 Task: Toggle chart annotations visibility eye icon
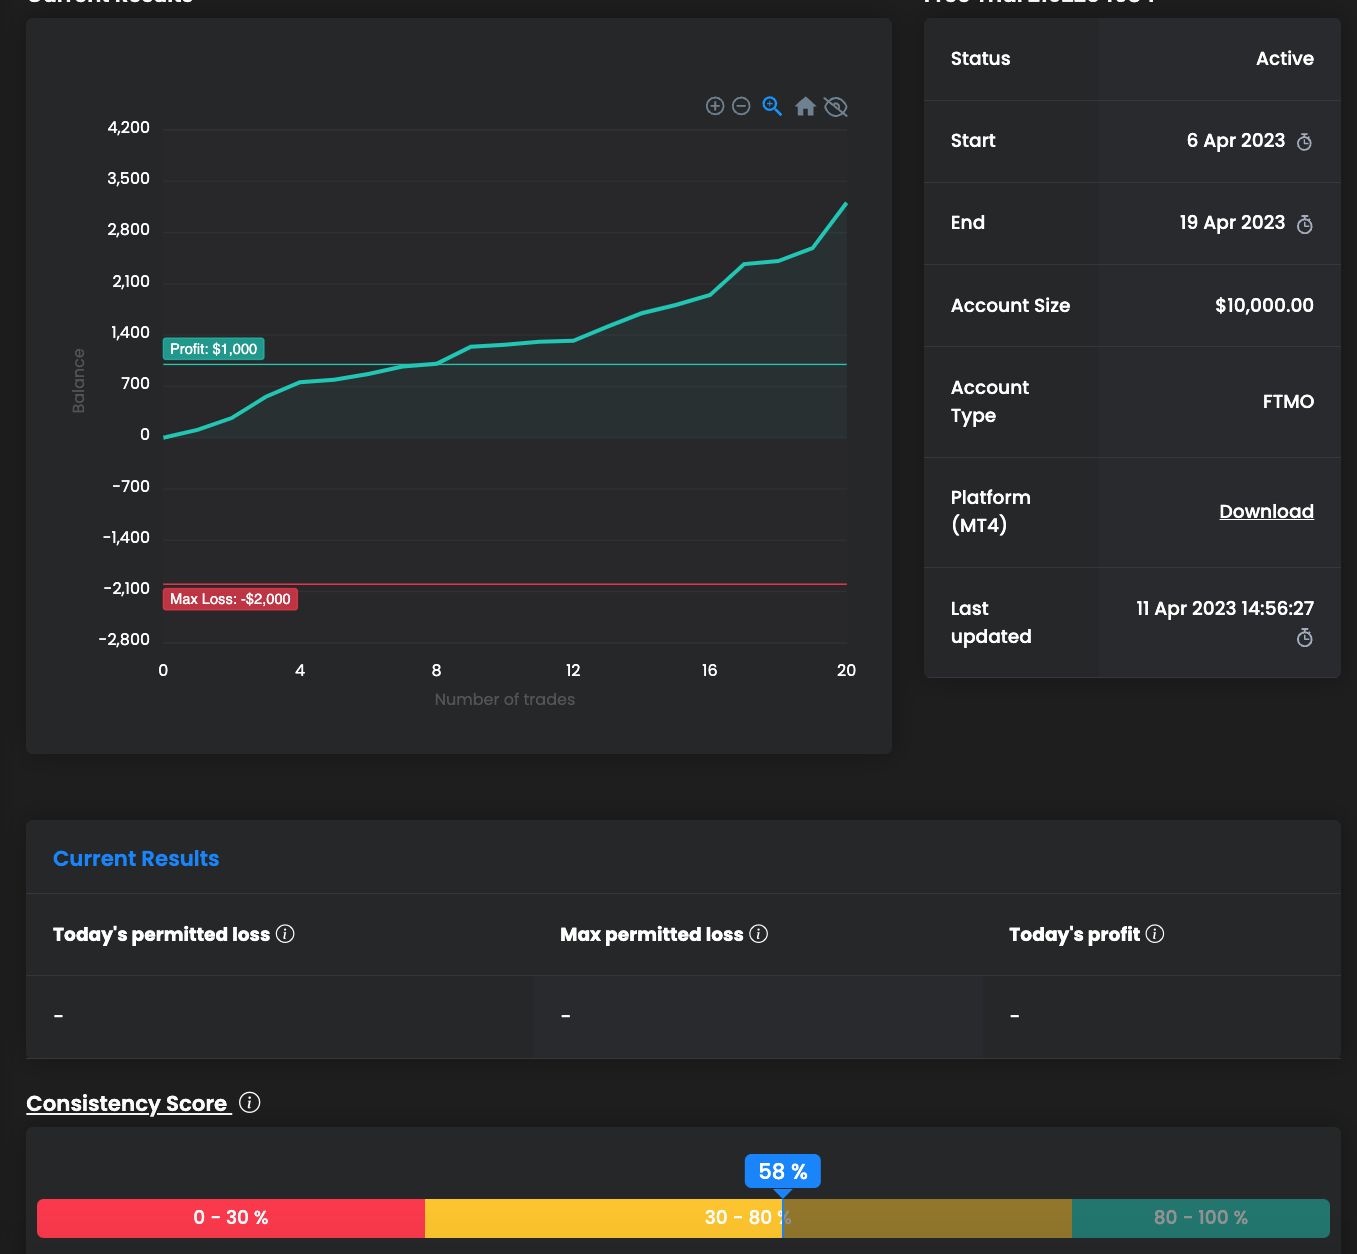point(836,107)
